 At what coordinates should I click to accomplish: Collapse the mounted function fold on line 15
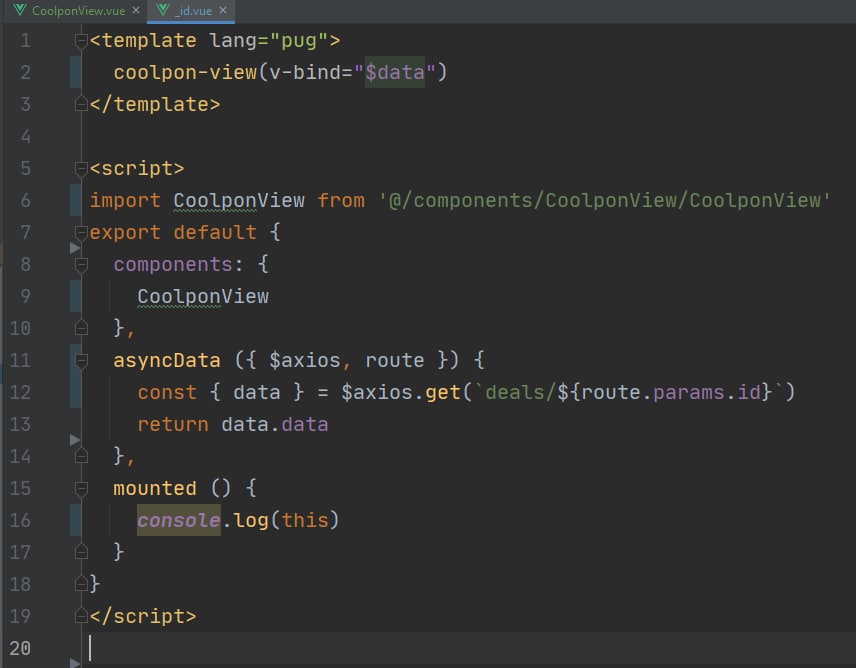click(x=81, y=488)
